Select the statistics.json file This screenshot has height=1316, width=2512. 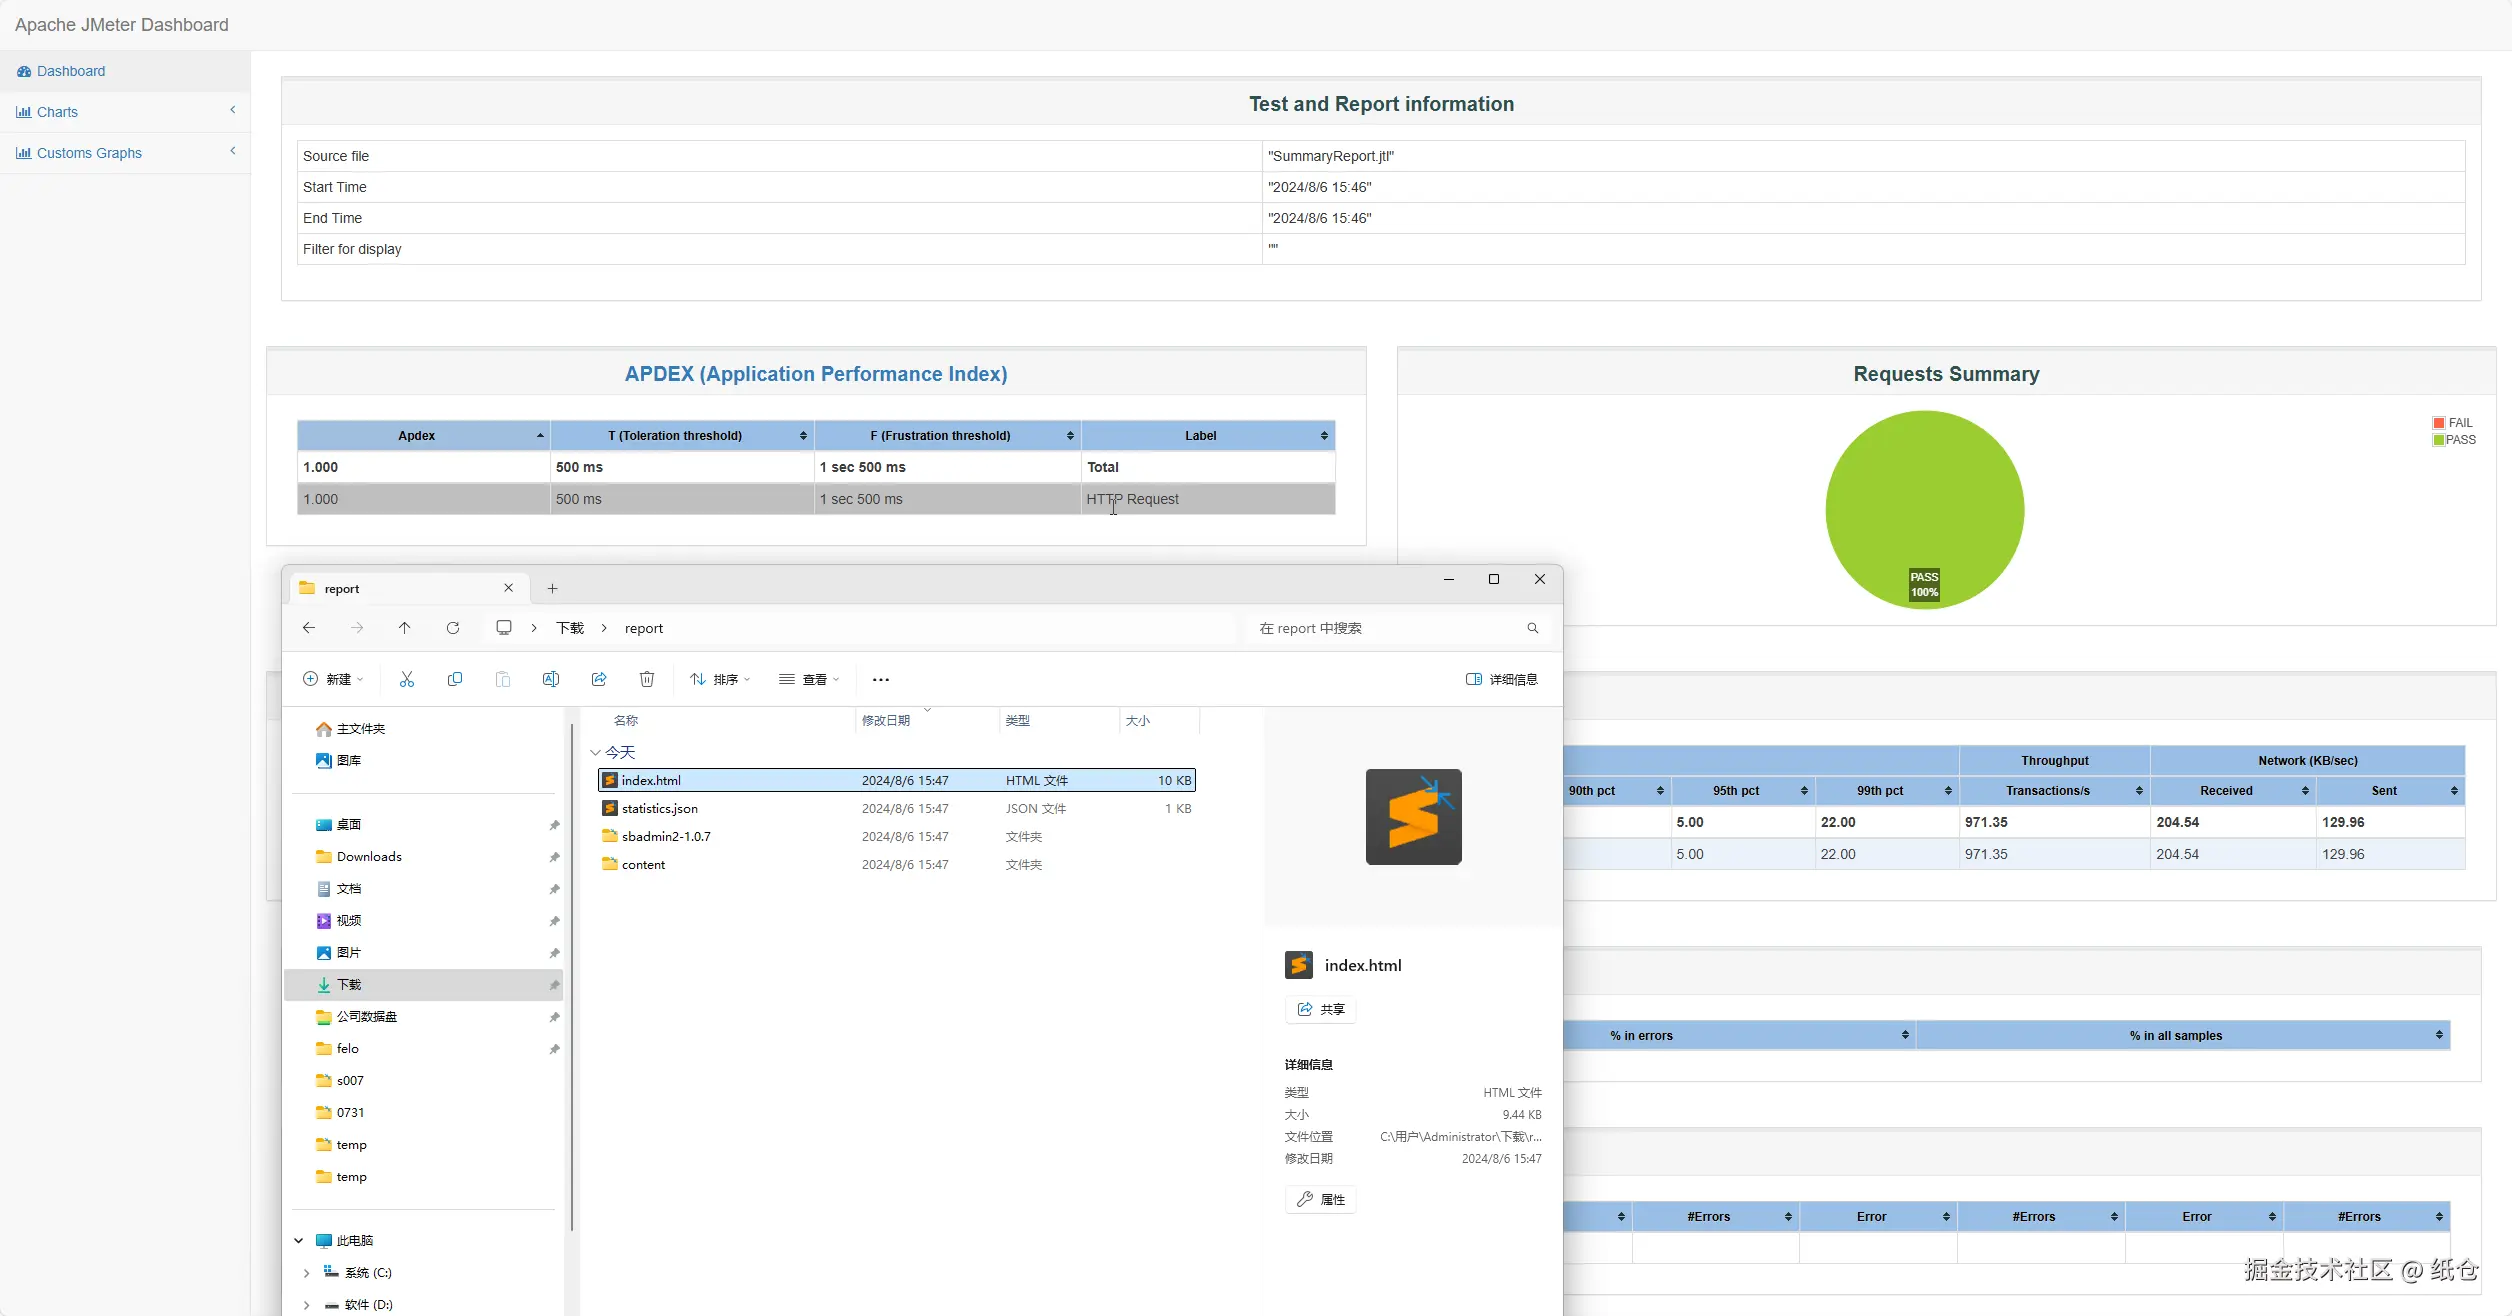(659, 808)
